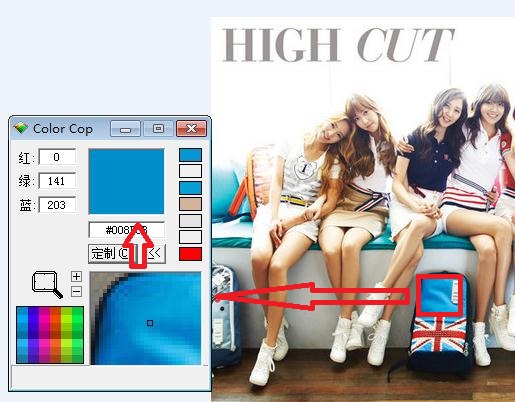This screenshot has width=515, height=402.
Task: Minimize the Color Cop window
Action: click(125, 129)
